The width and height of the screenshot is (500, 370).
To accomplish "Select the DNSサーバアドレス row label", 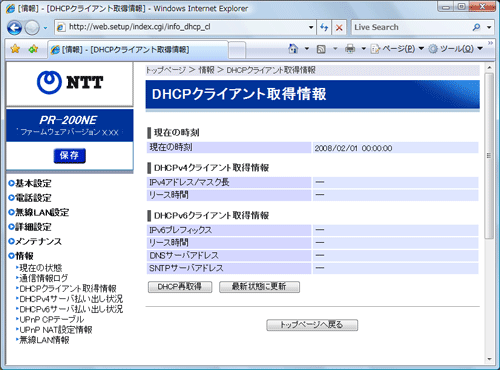I will pyautogui.click(x=184, y=256).
